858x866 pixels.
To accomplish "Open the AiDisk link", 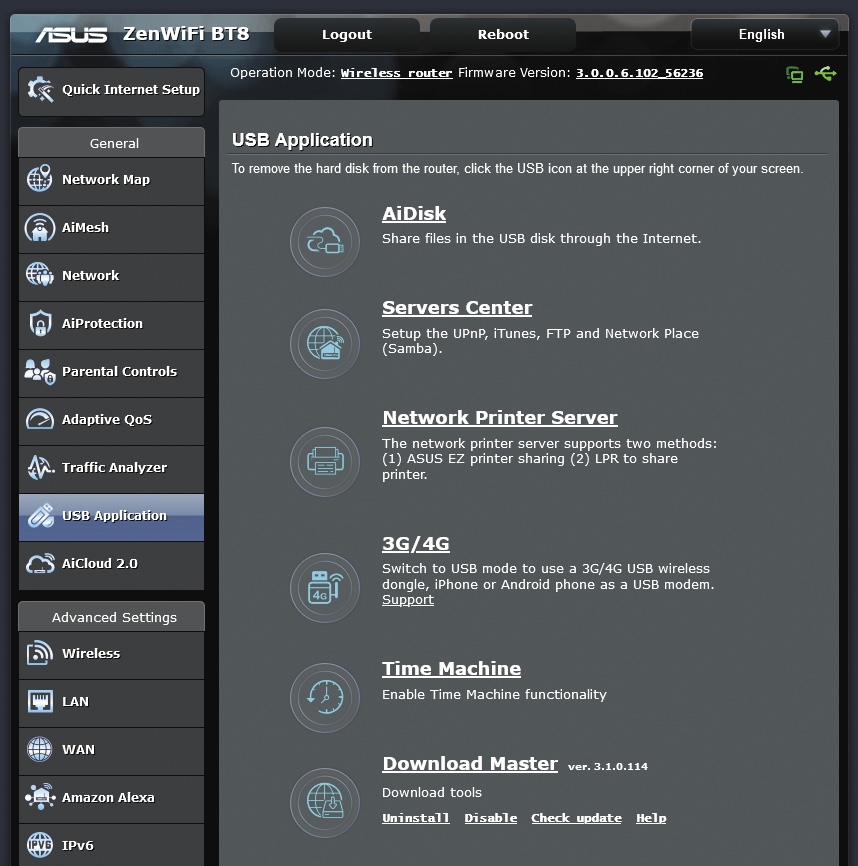I will coord(414,213).
